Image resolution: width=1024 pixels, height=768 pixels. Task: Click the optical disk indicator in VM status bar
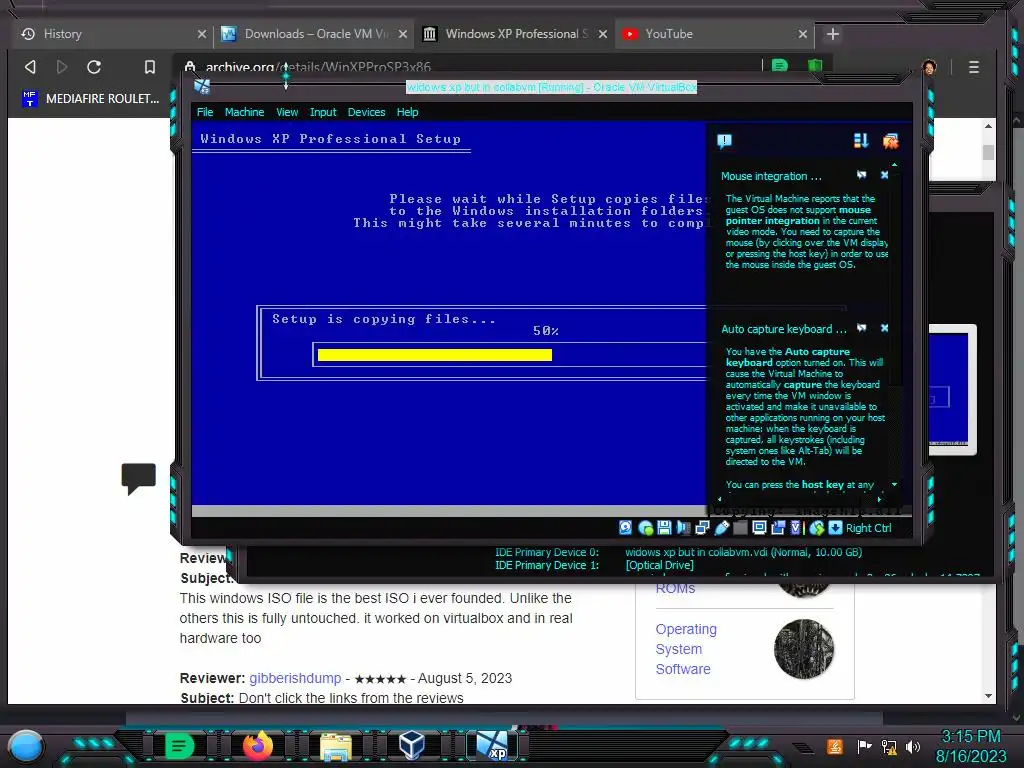[645, 528]
